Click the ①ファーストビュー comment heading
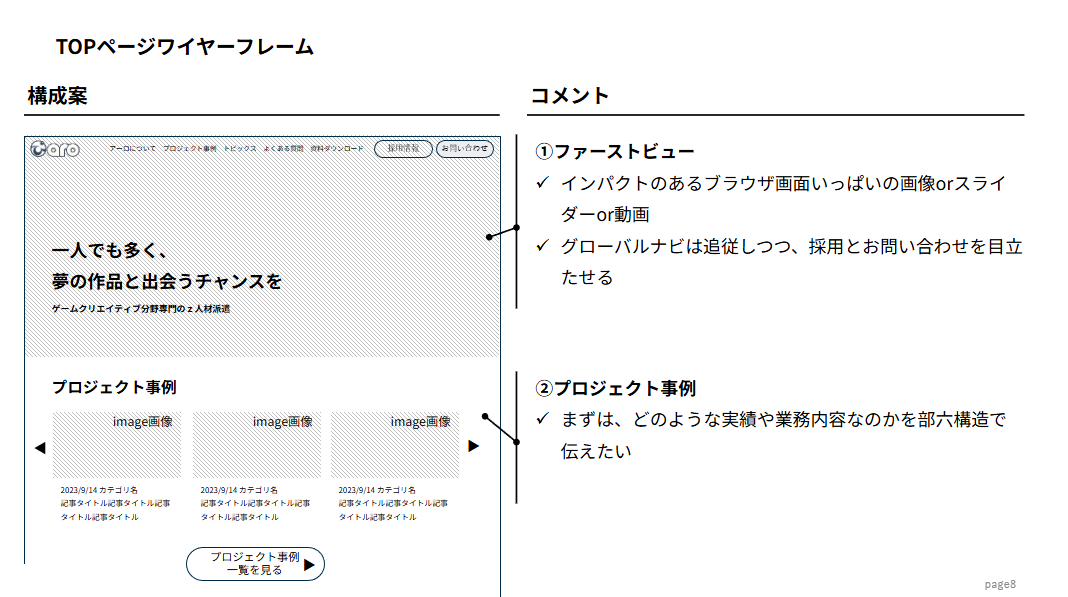 pyautogui.click(x=615, y=152)
